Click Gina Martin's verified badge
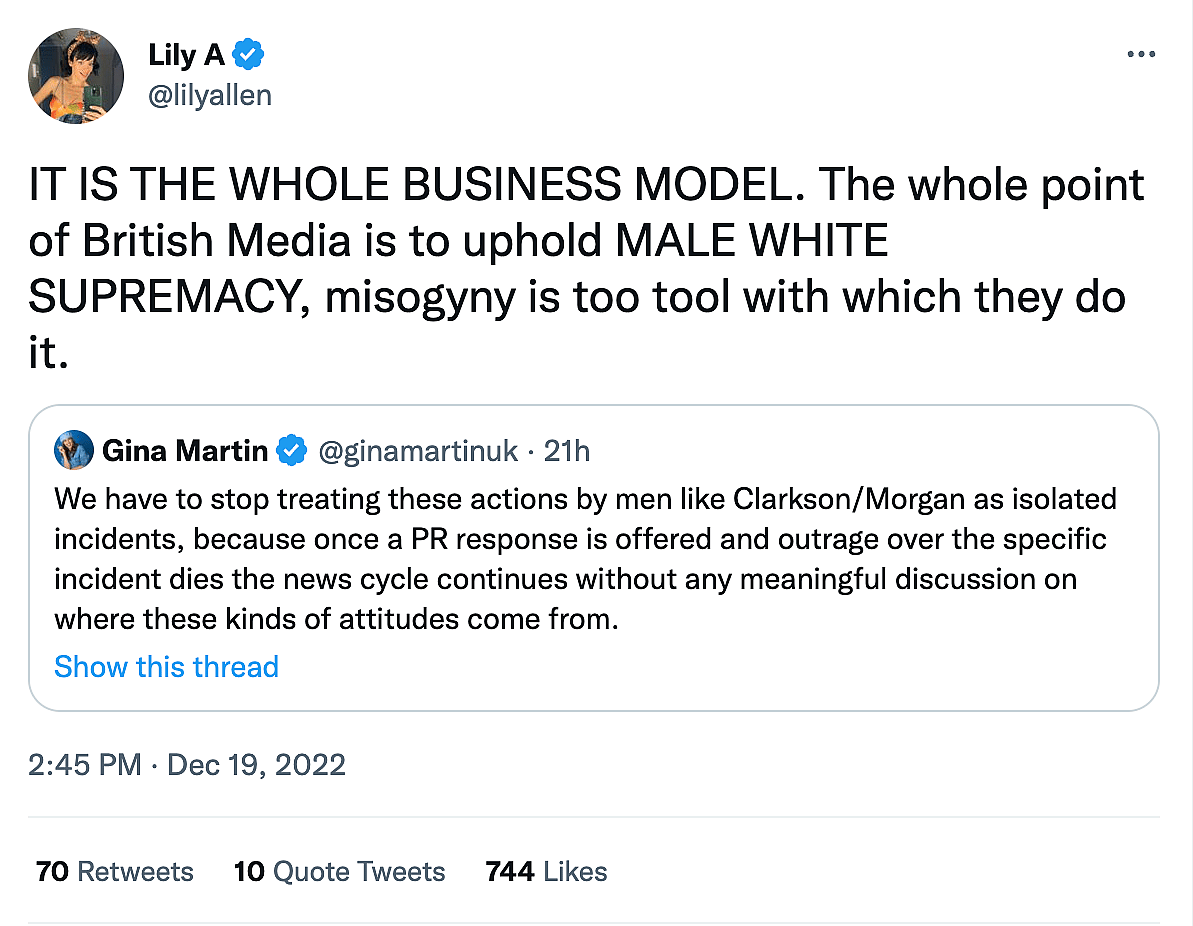Screen dimensions: 1193x926 click(292, 452)
